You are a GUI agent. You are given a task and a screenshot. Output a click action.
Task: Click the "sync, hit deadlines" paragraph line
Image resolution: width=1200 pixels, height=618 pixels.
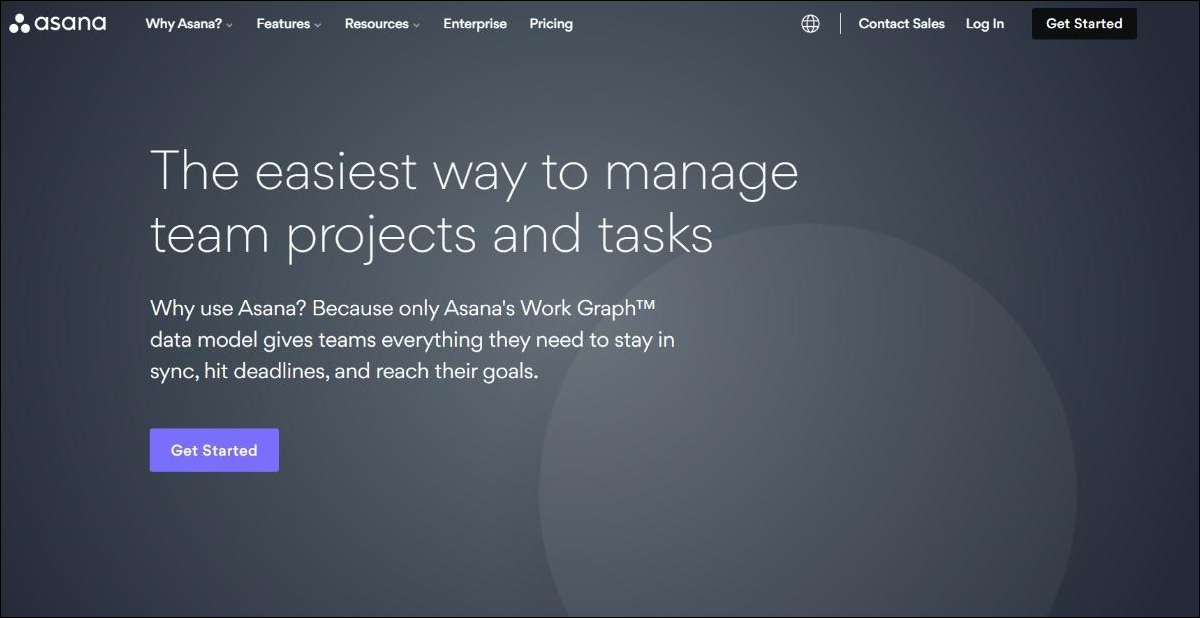[344, 371]
